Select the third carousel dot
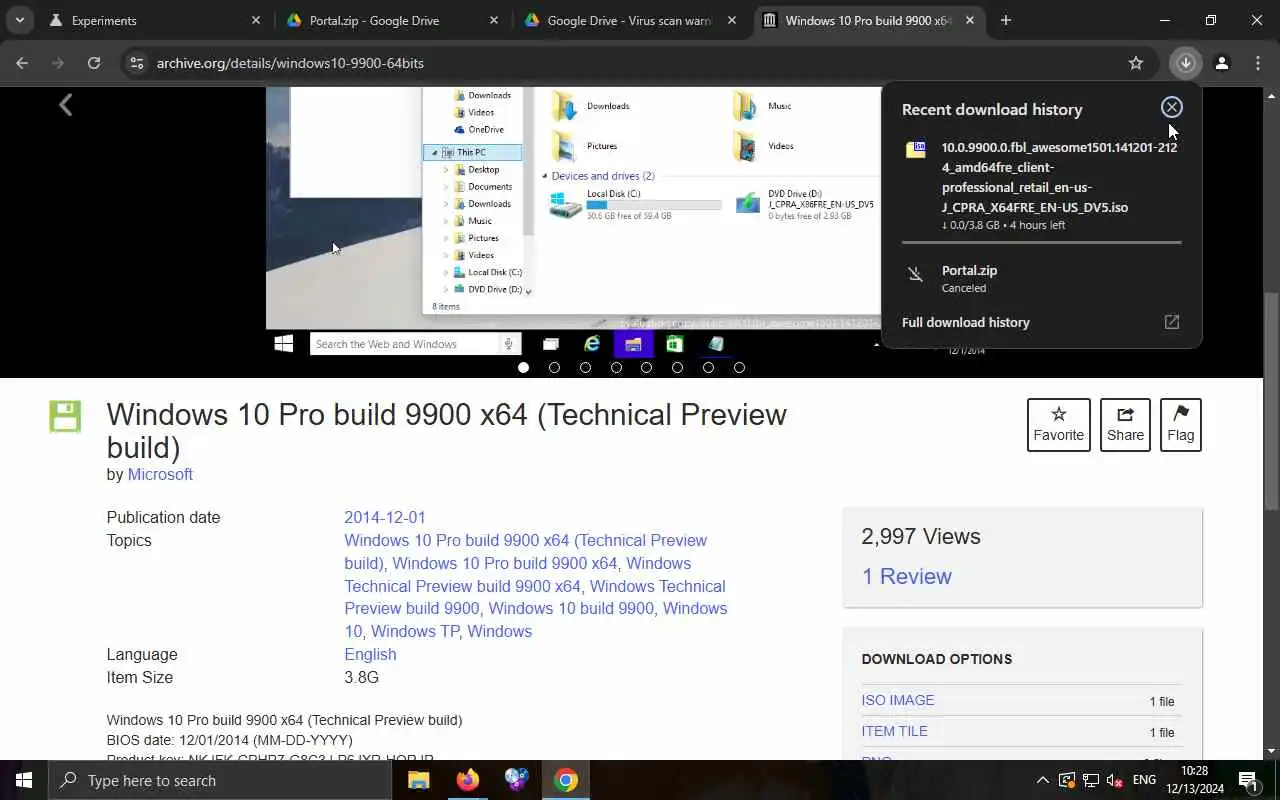Image resolution: width=1280 pixels, height=800 pixels. click(585, 367)
